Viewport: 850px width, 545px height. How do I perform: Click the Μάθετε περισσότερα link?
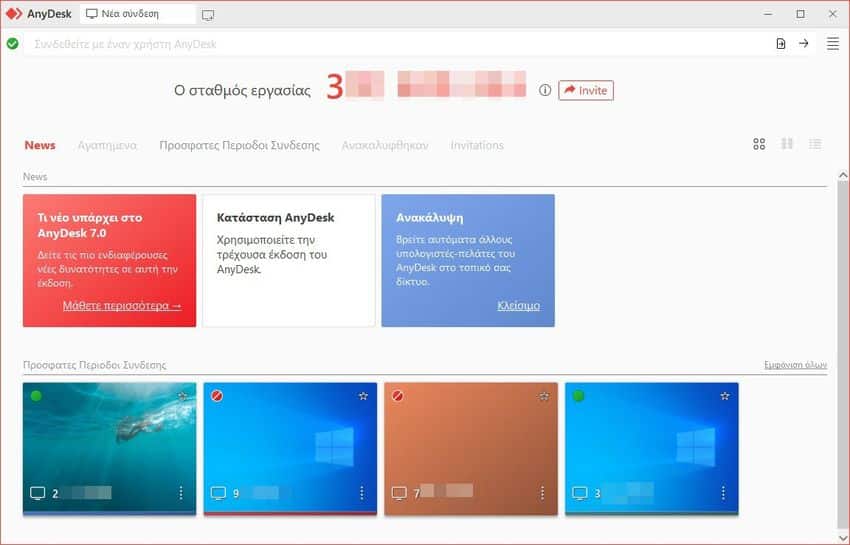[x=122, y=306]
